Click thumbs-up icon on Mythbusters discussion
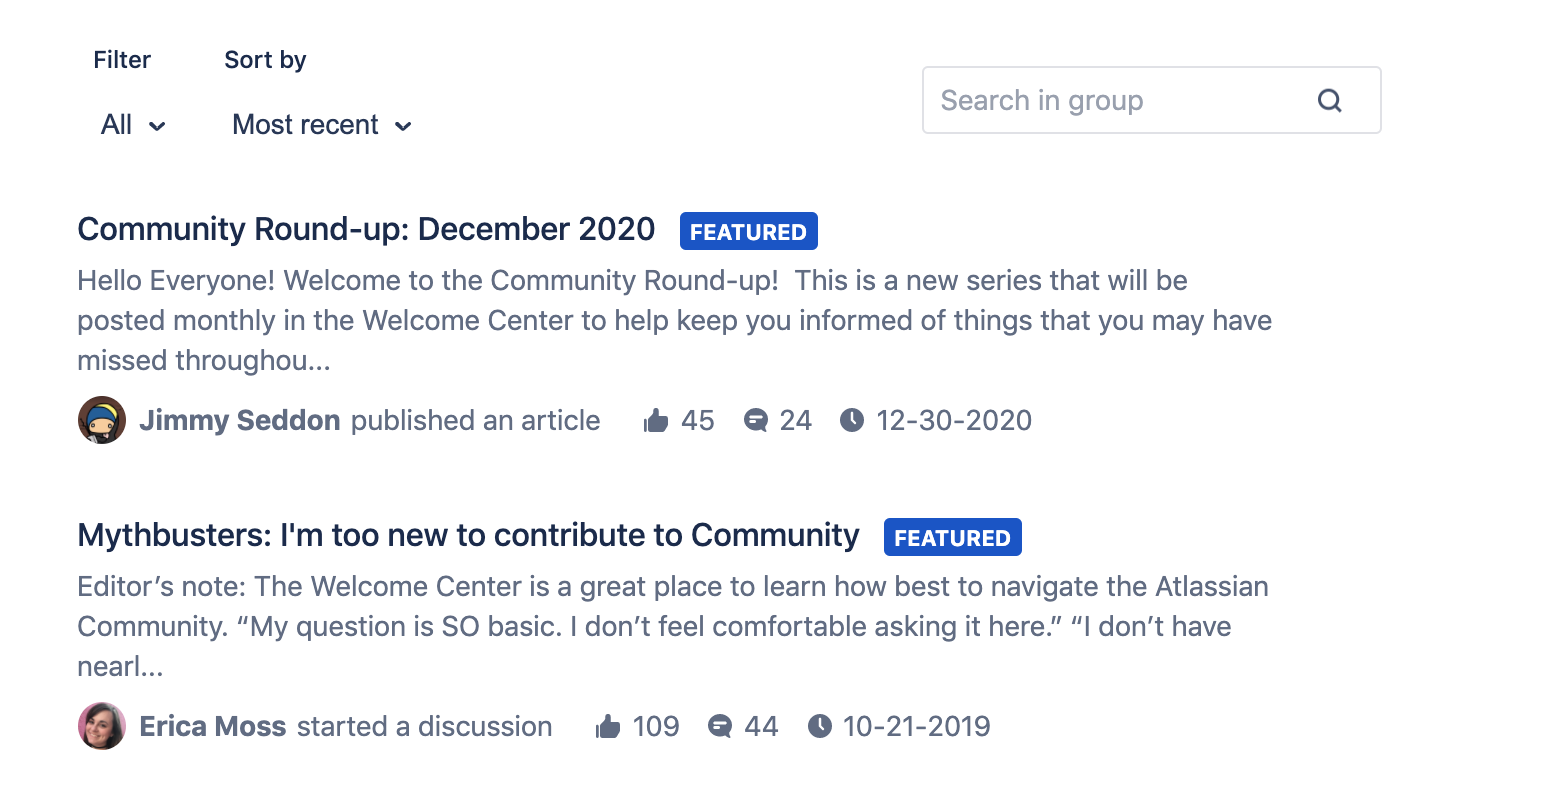This screenshot has width=1564, height=786. (608, 726)
